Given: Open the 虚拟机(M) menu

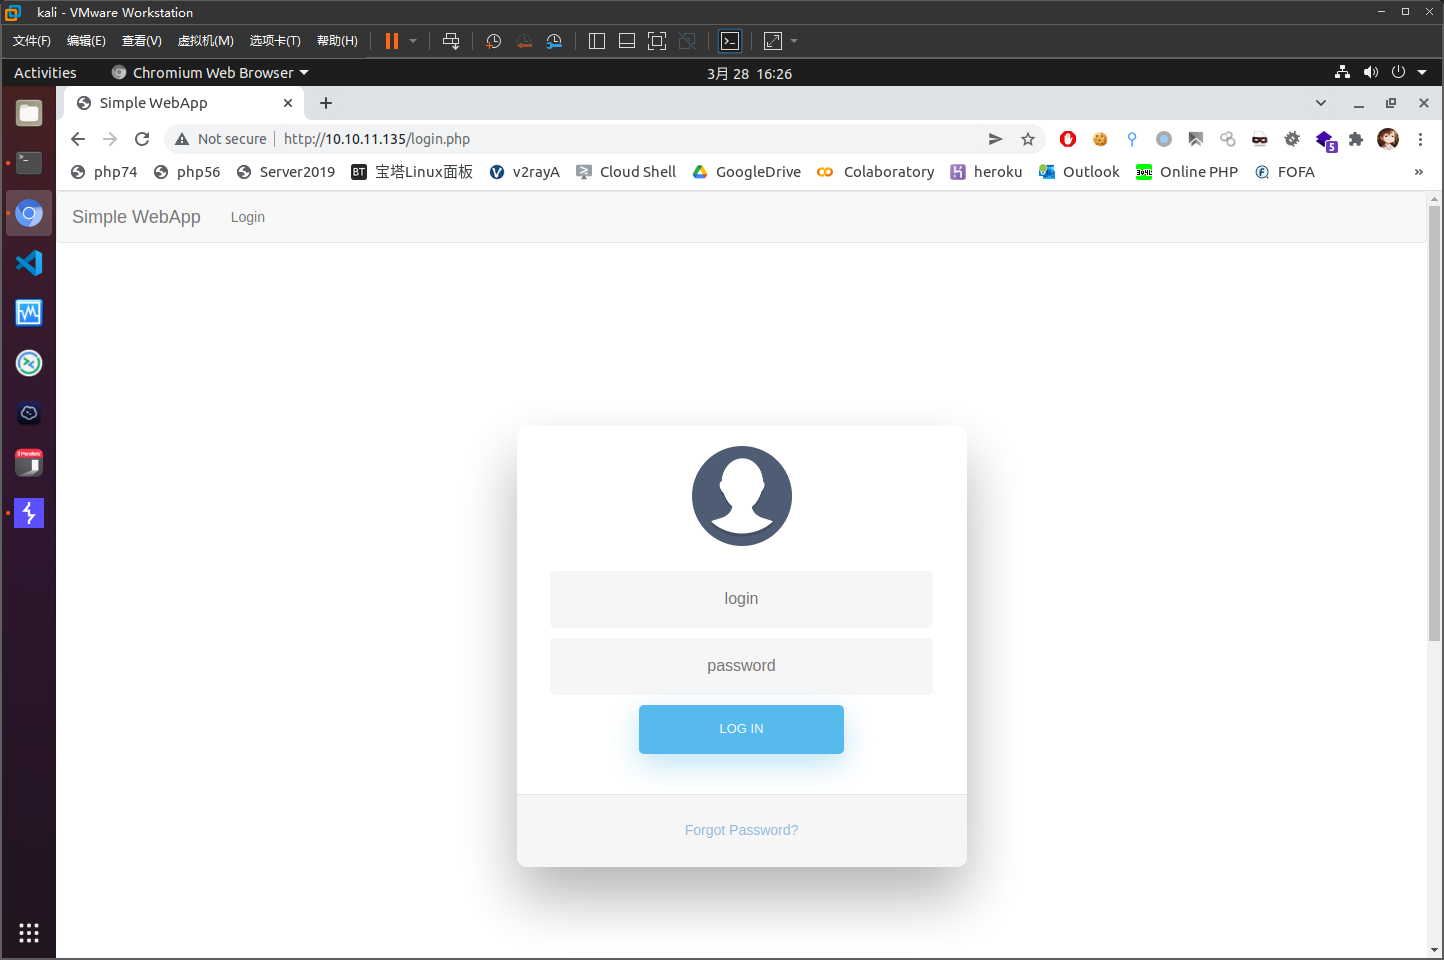Looking at the screenshot, I should click(x=205, y=41).
